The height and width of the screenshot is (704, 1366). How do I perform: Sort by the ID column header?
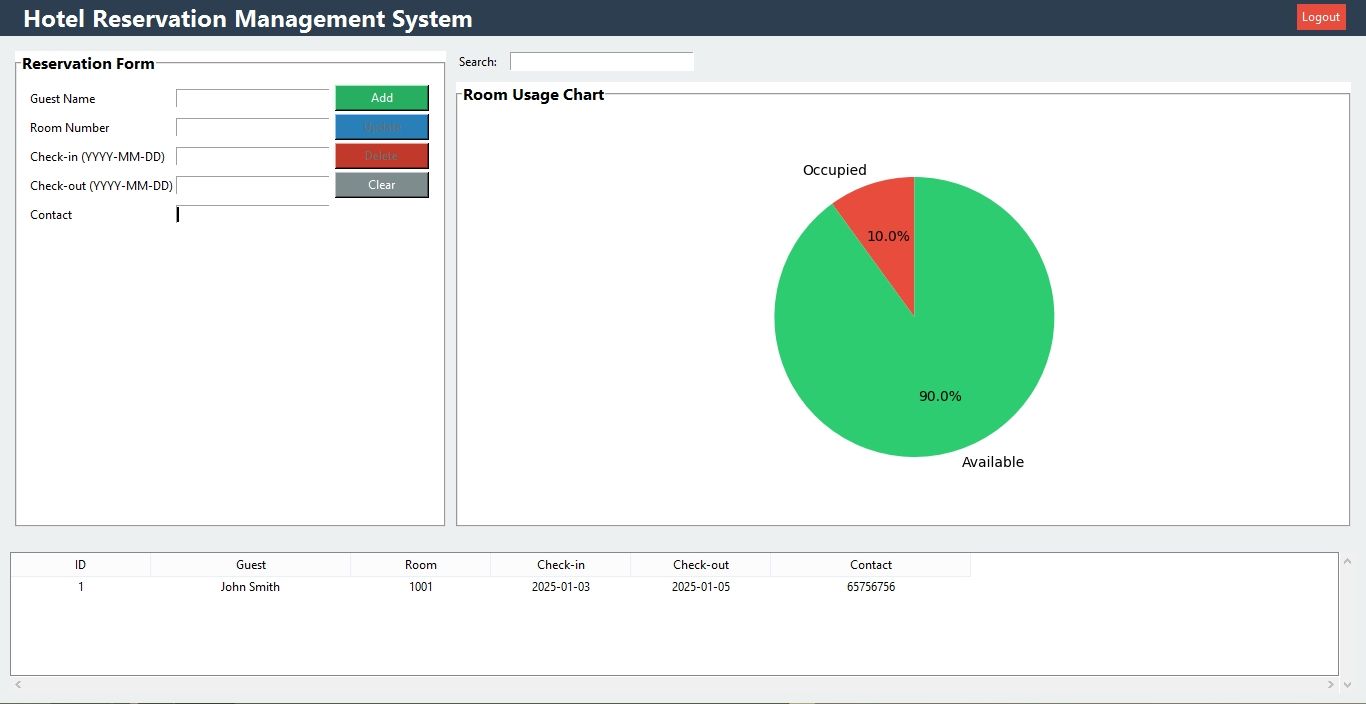[x=81, y=565]
